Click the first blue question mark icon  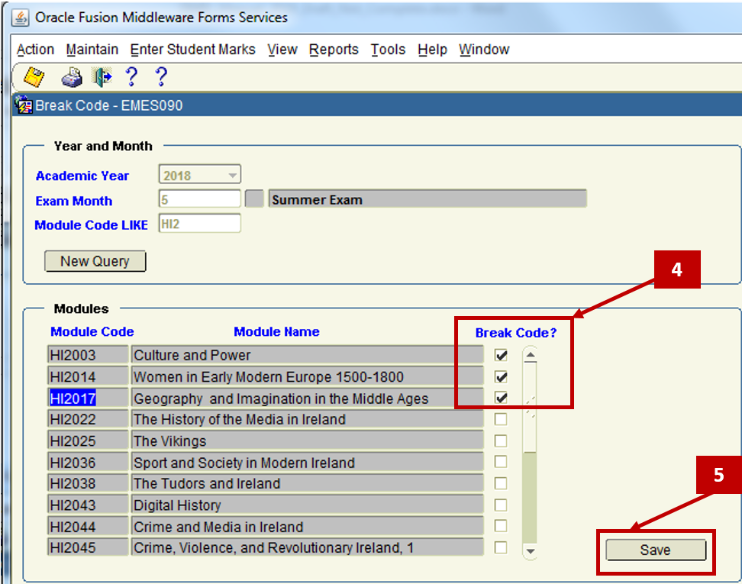pyautogui.click(x=130, y=77)
